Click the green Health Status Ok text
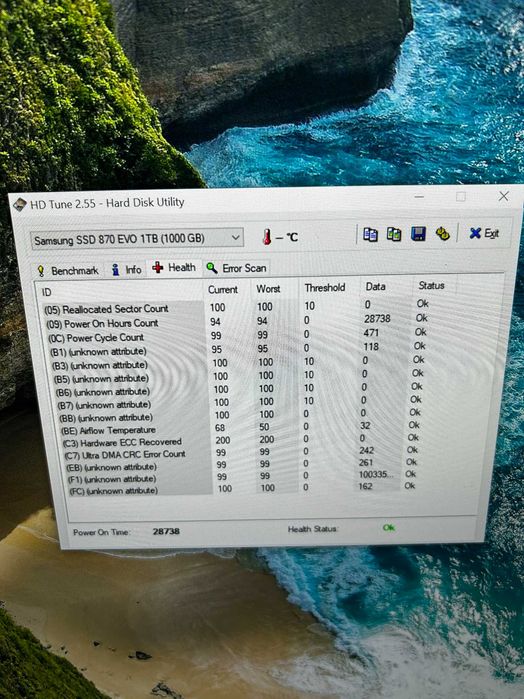This screenshot has width=524, height=699. click(388, 528)
